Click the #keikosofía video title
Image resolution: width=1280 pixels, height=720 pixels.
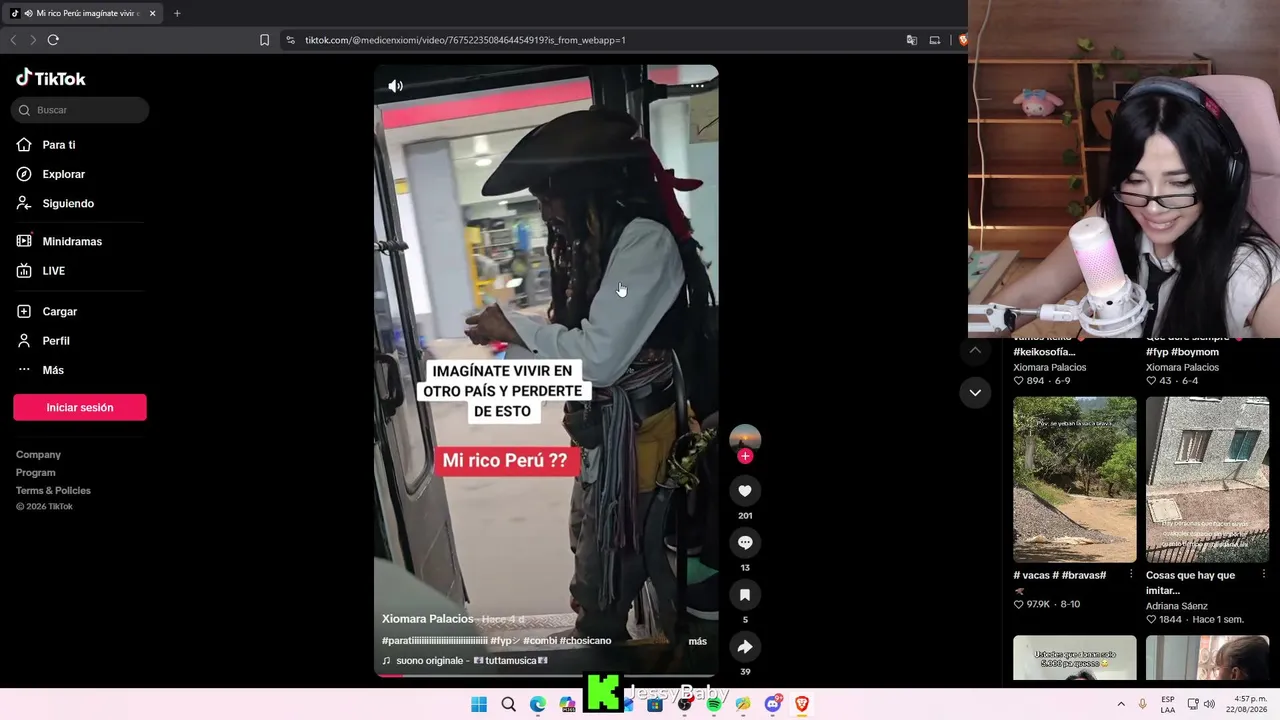1044,352
